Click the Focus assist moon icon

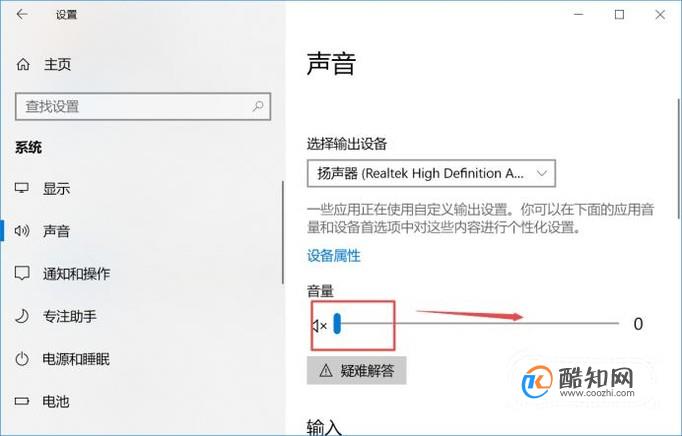pos(22,316)
